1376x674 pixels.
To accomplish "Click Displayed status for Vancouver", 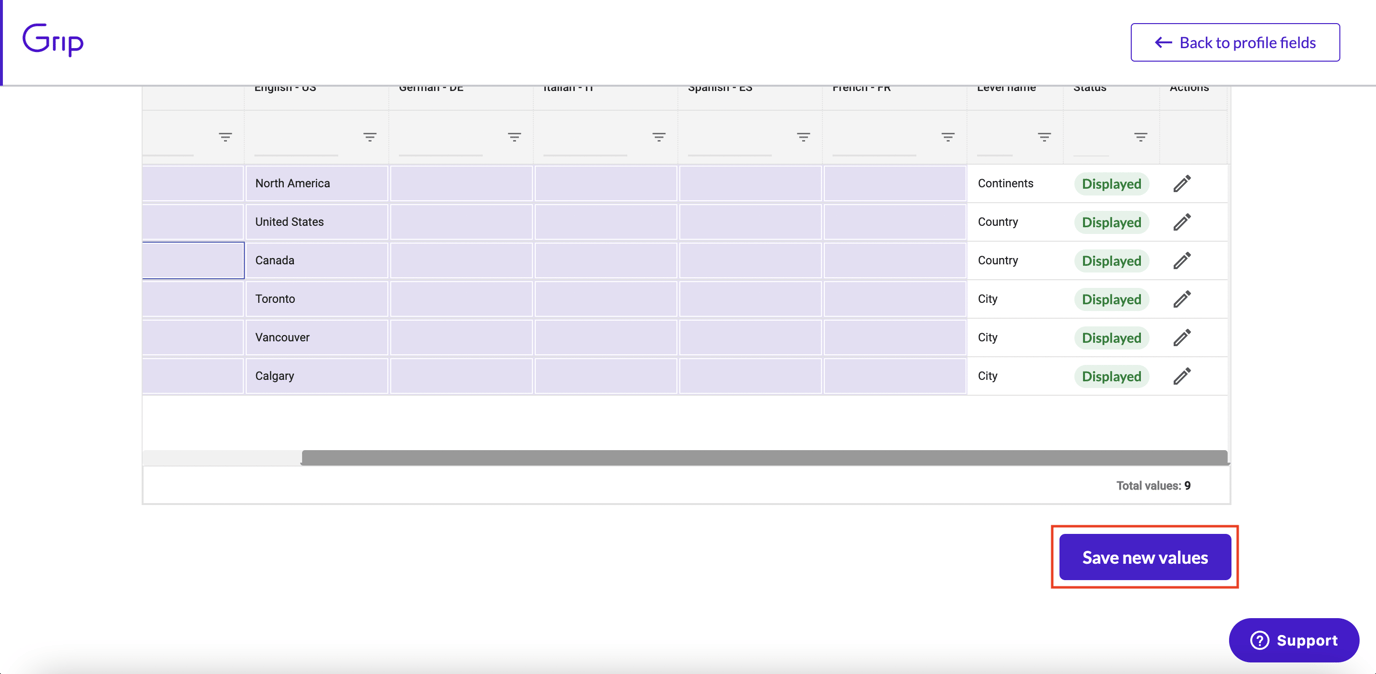I will coord(1111,338).
